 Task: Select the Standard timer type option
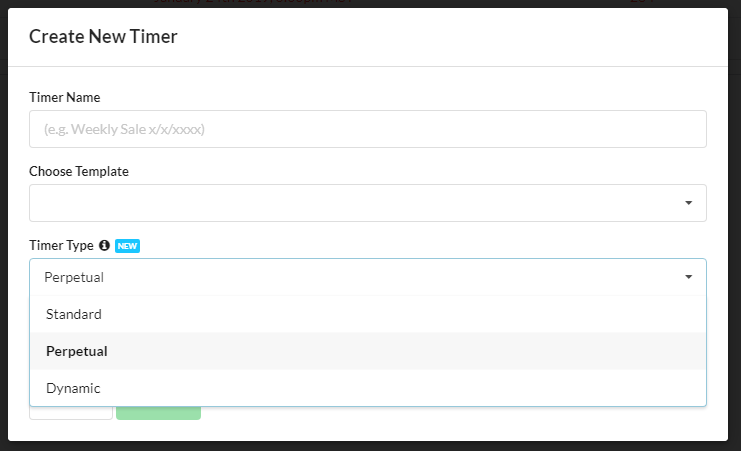pos(74,314)
